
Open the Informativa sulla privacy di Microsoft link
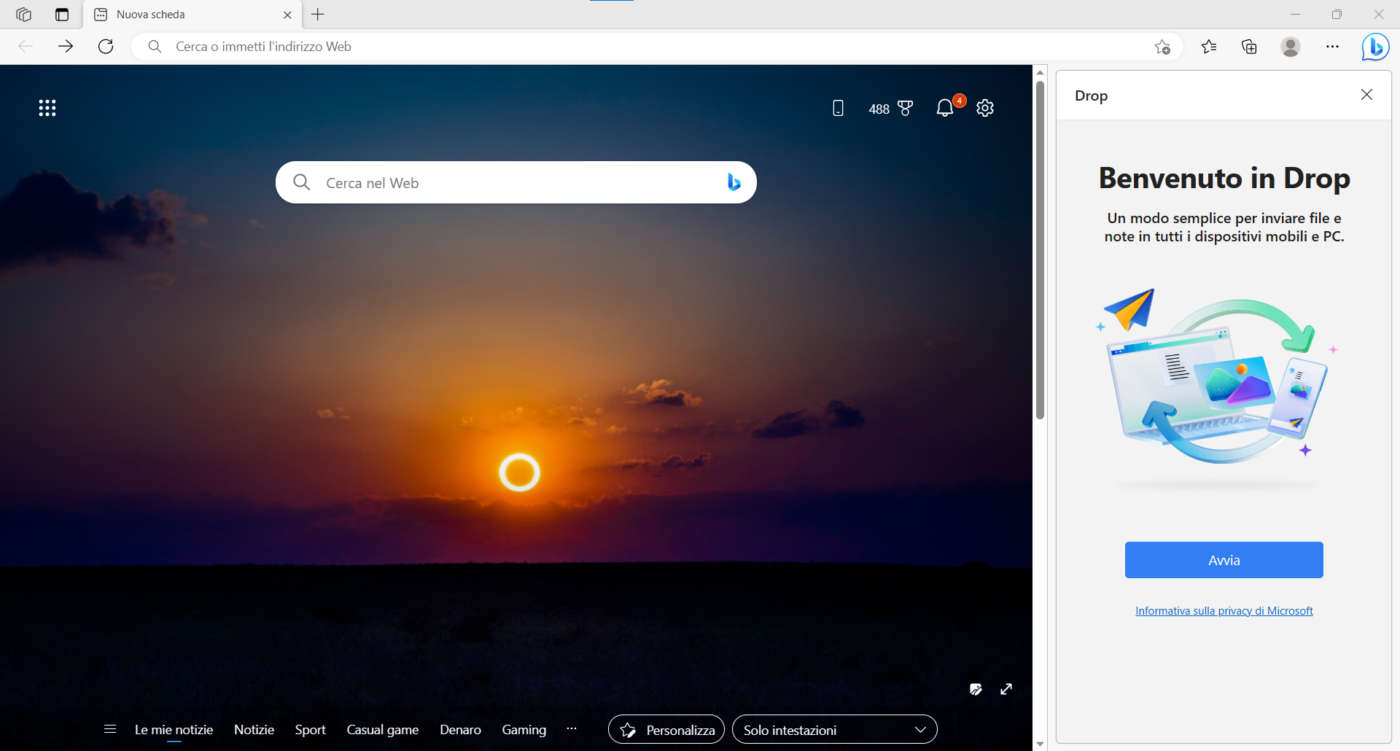click(1223, 610)
